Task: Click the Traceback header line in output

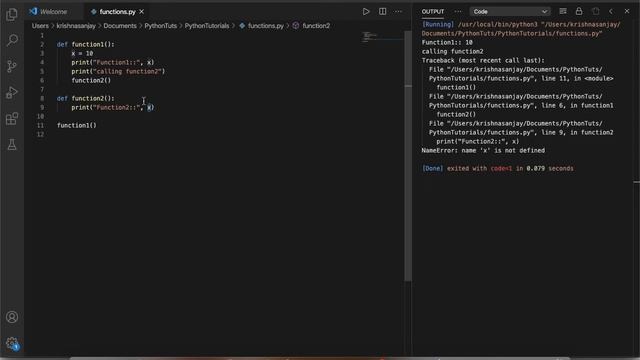Action: [x=483, y=60]
